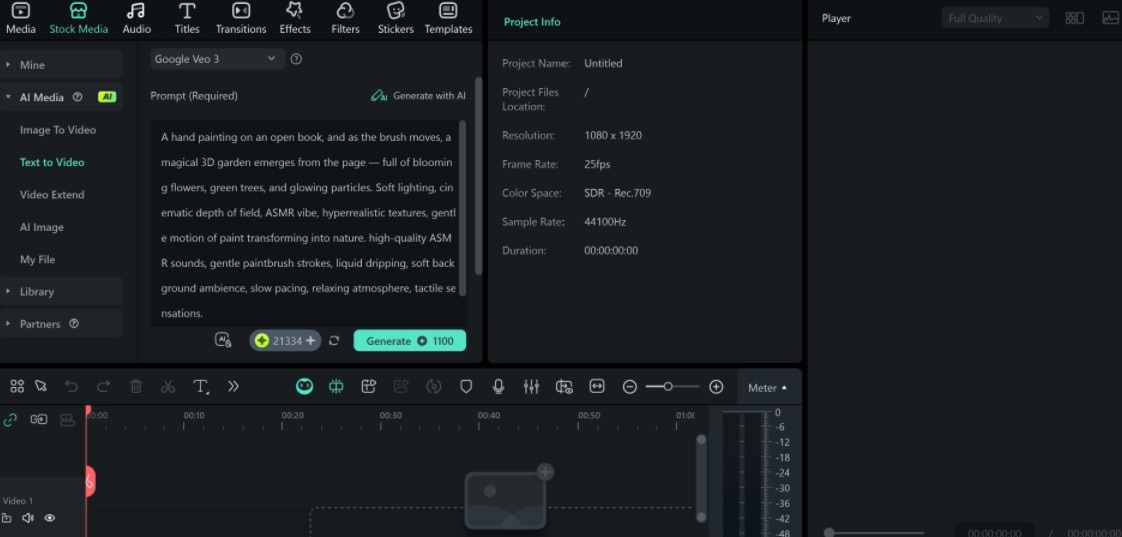Click help icon beside model dropdown

[x=296, y=59]
